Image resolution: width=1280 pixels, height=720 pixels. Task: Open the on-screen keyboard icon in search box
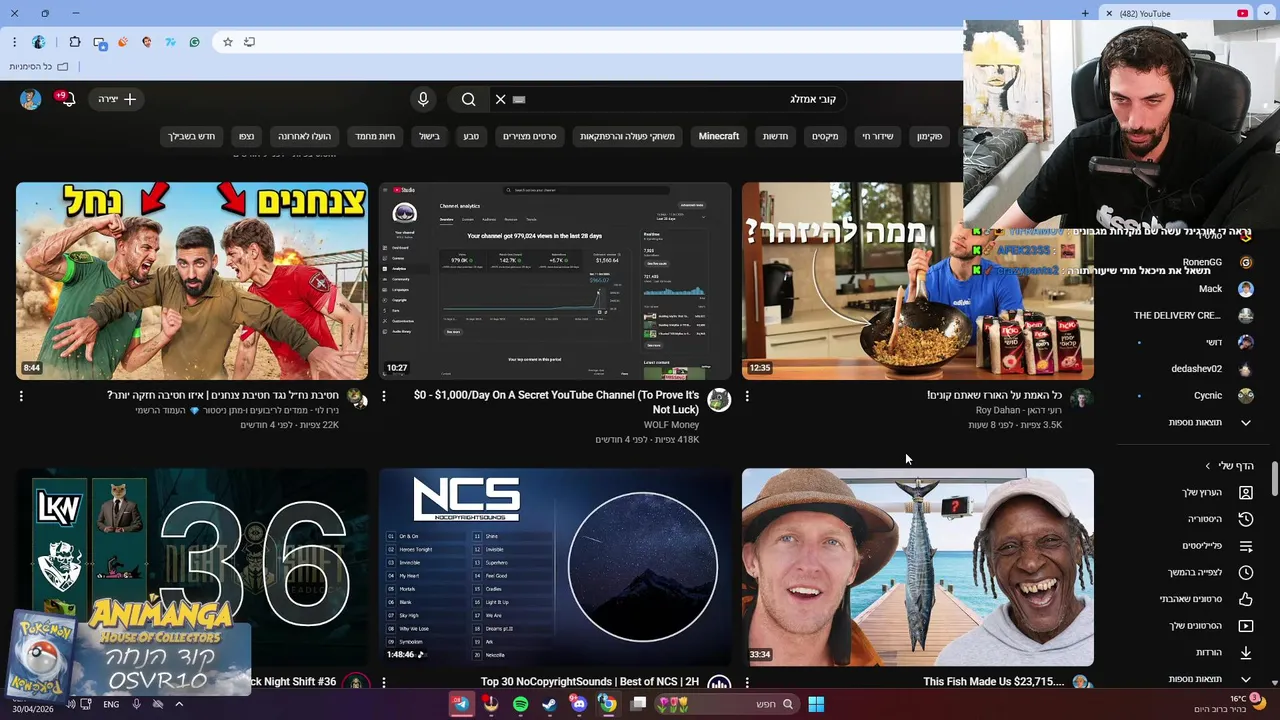pos(519,99)
